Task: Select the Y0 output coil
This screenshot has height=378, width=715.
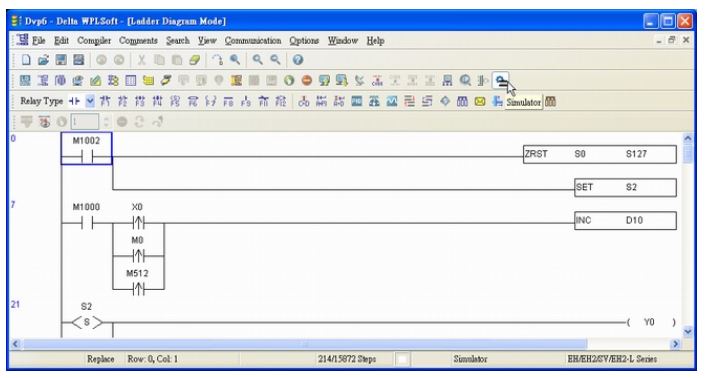Action: coord(651,322)
